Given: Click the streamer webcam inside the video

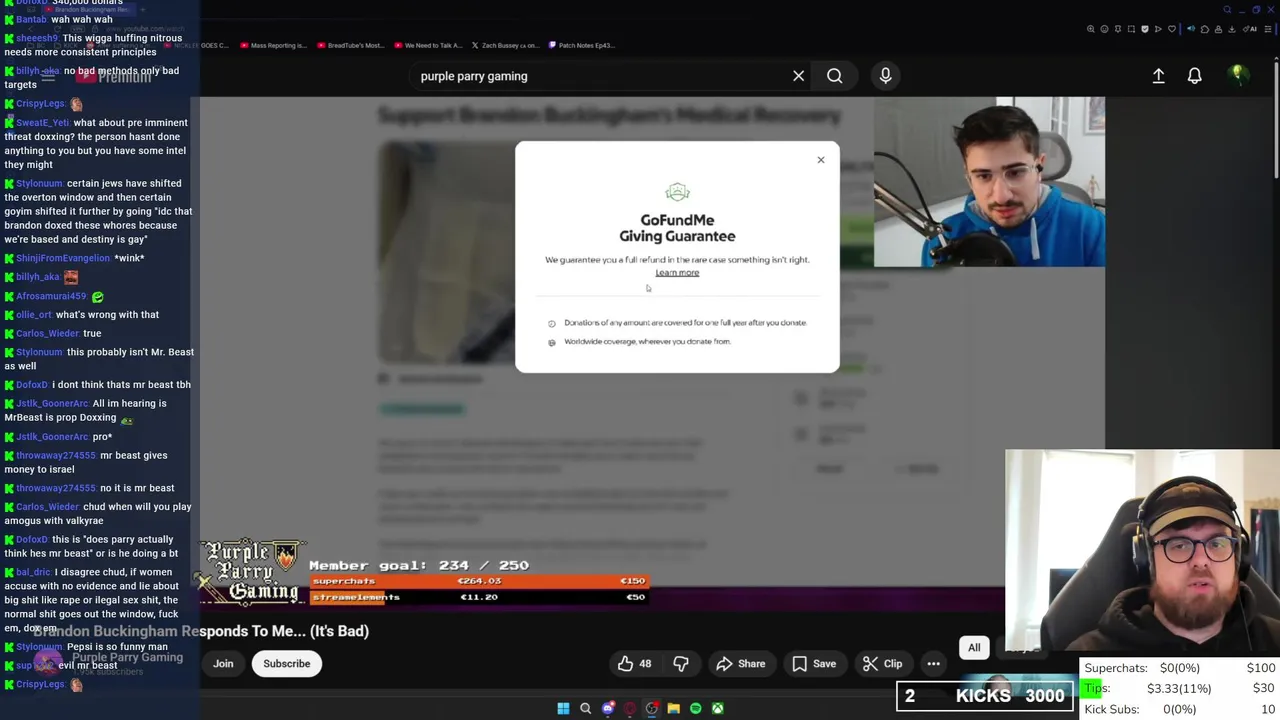Looking at the screenshot, I should pos(989,182).
